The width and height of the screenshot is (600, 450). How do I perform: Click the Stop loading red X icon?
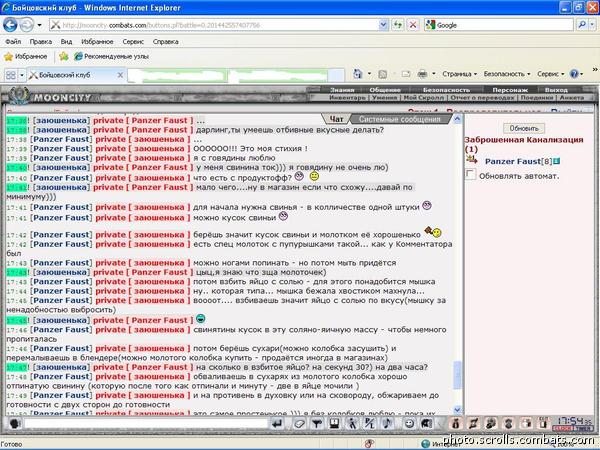413,25
